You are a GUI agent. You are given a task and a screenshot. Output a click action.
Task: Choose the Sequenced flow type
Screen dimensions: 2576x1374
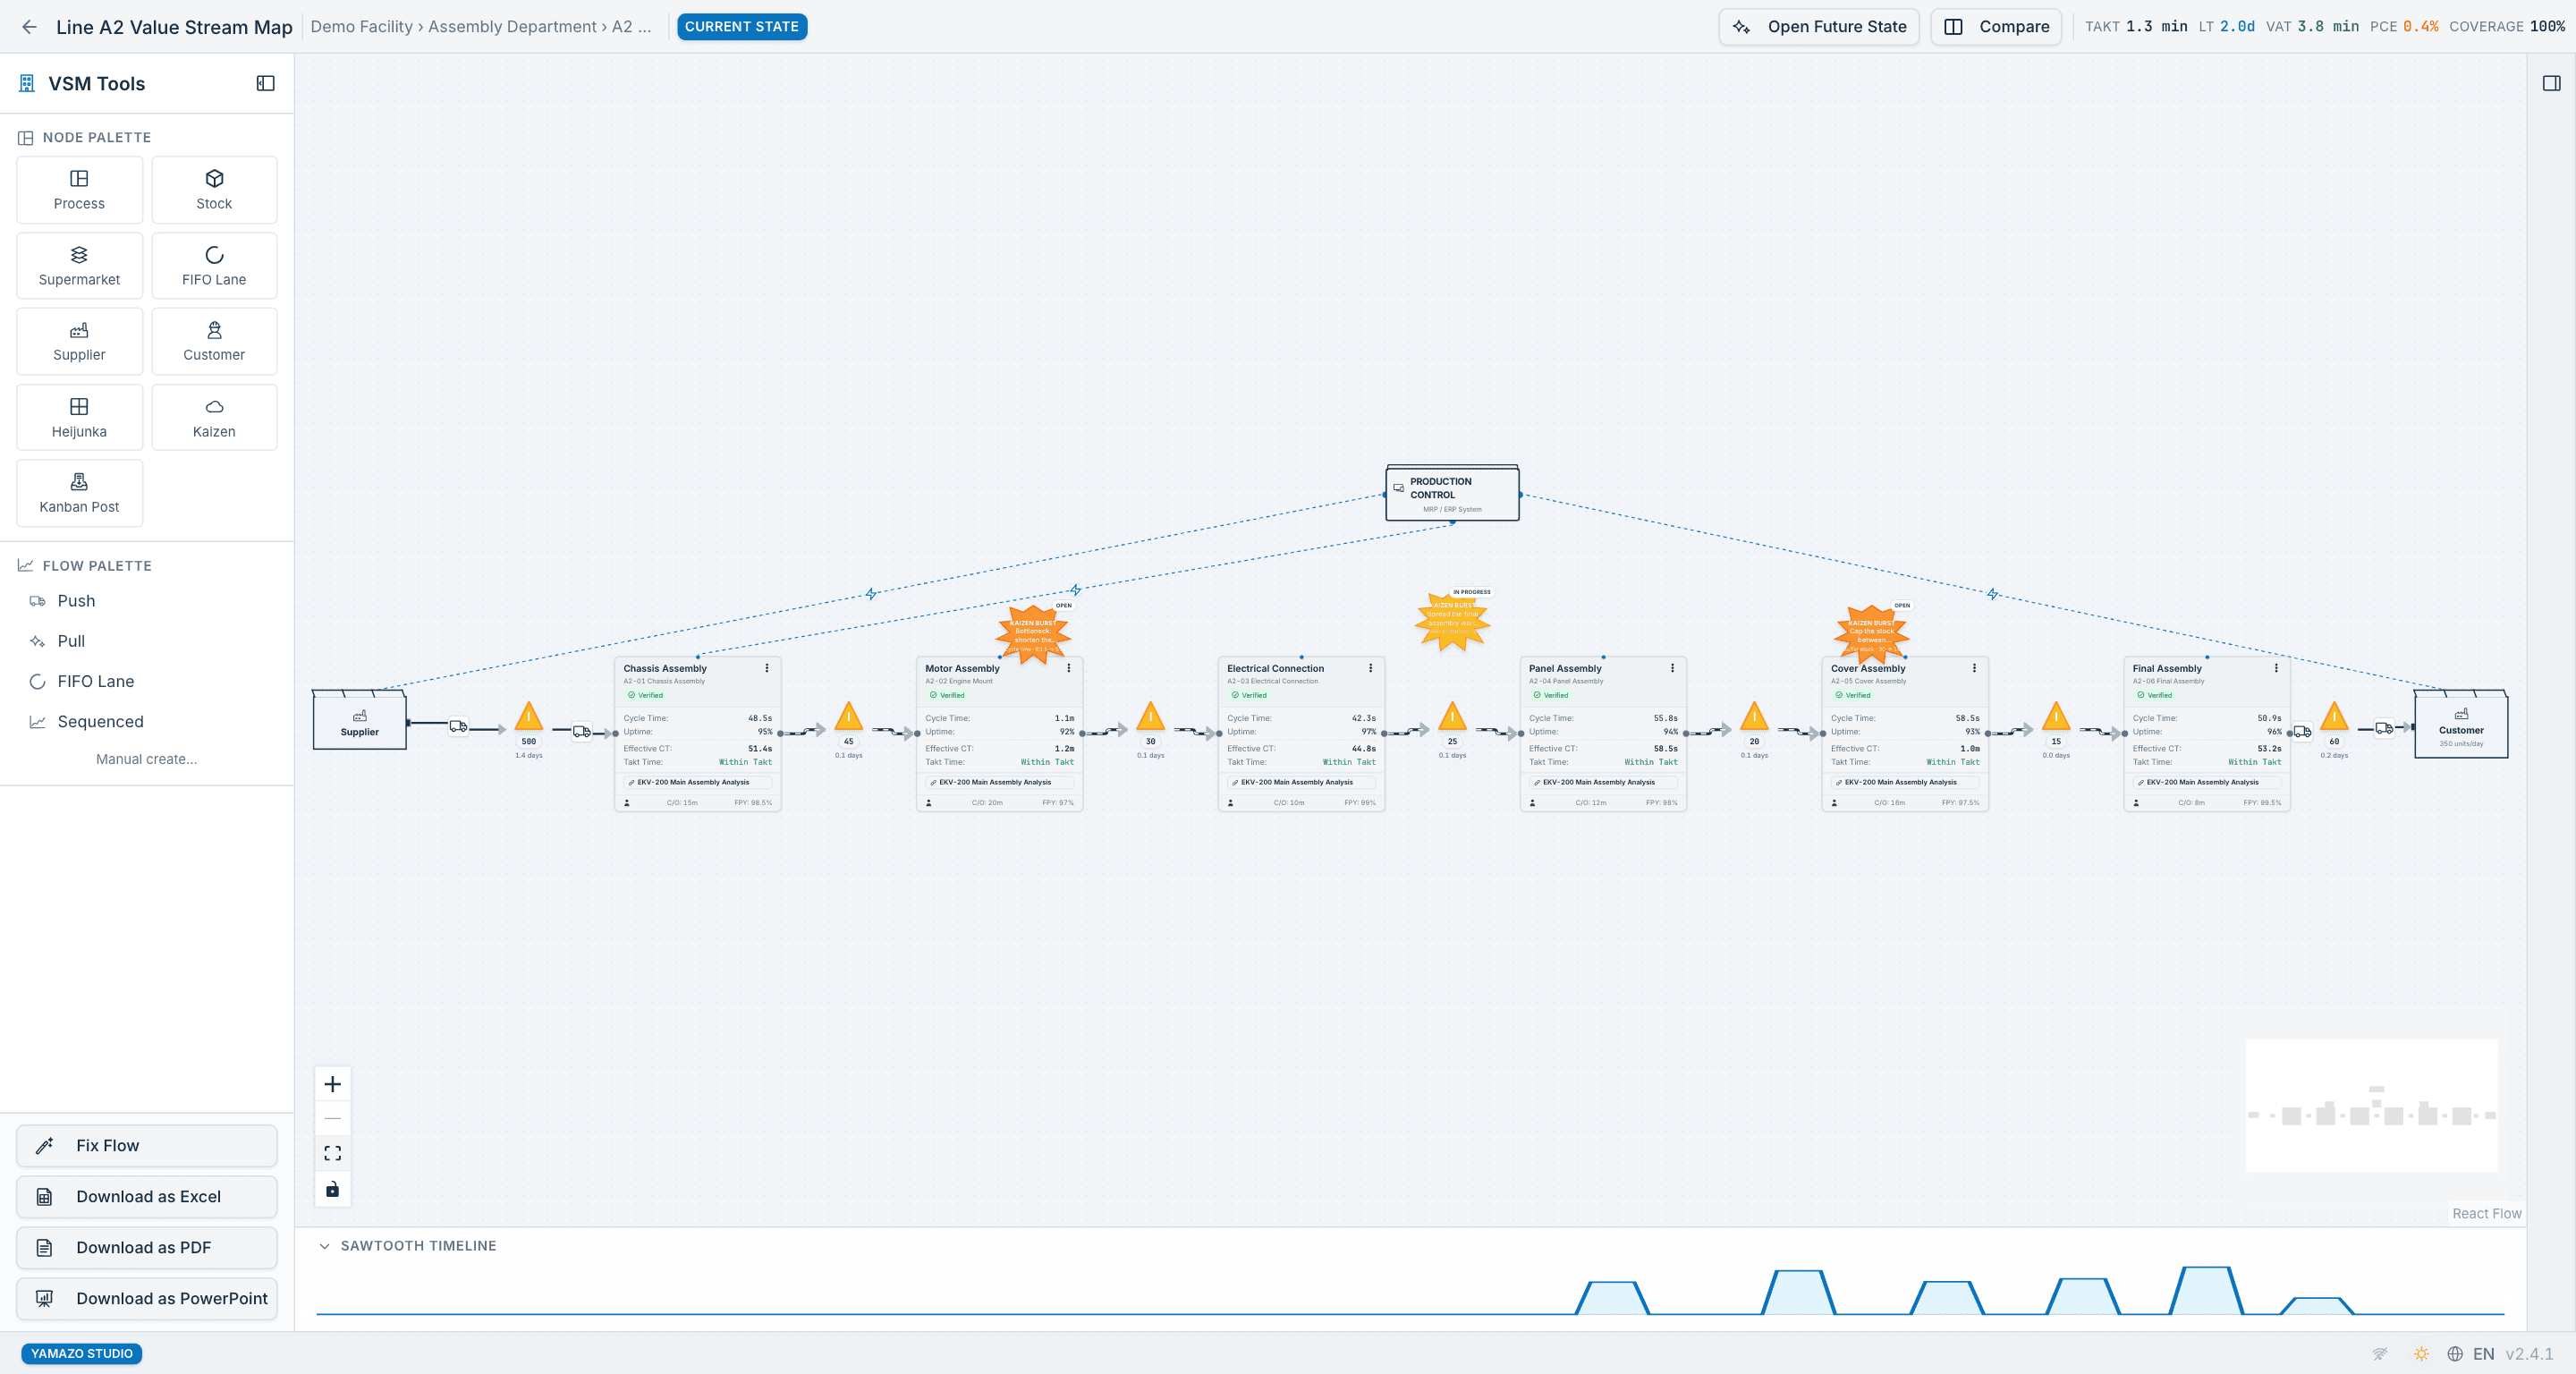click(x=100, y=722)
